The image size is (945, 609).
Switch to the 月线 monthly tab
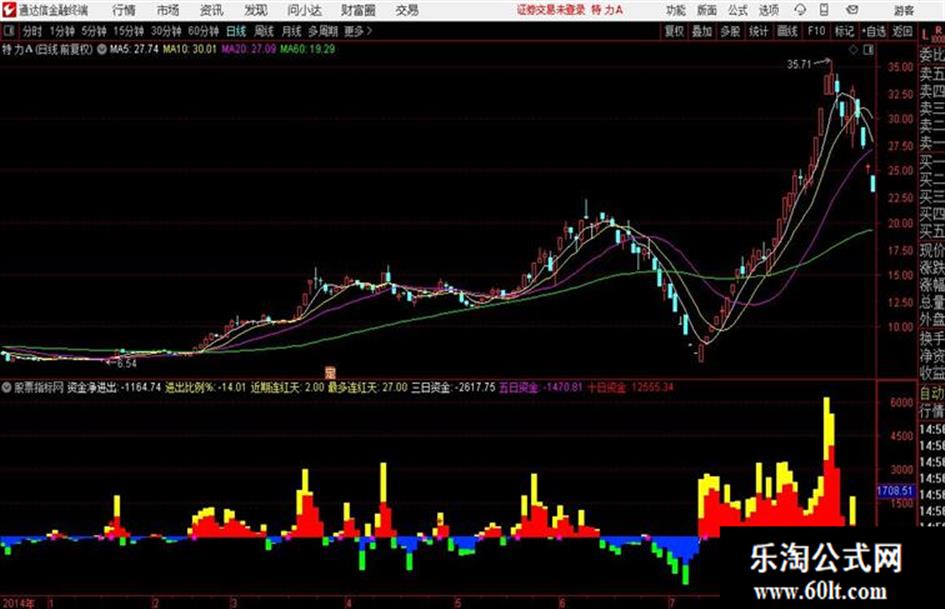click(x=292, y=31)
